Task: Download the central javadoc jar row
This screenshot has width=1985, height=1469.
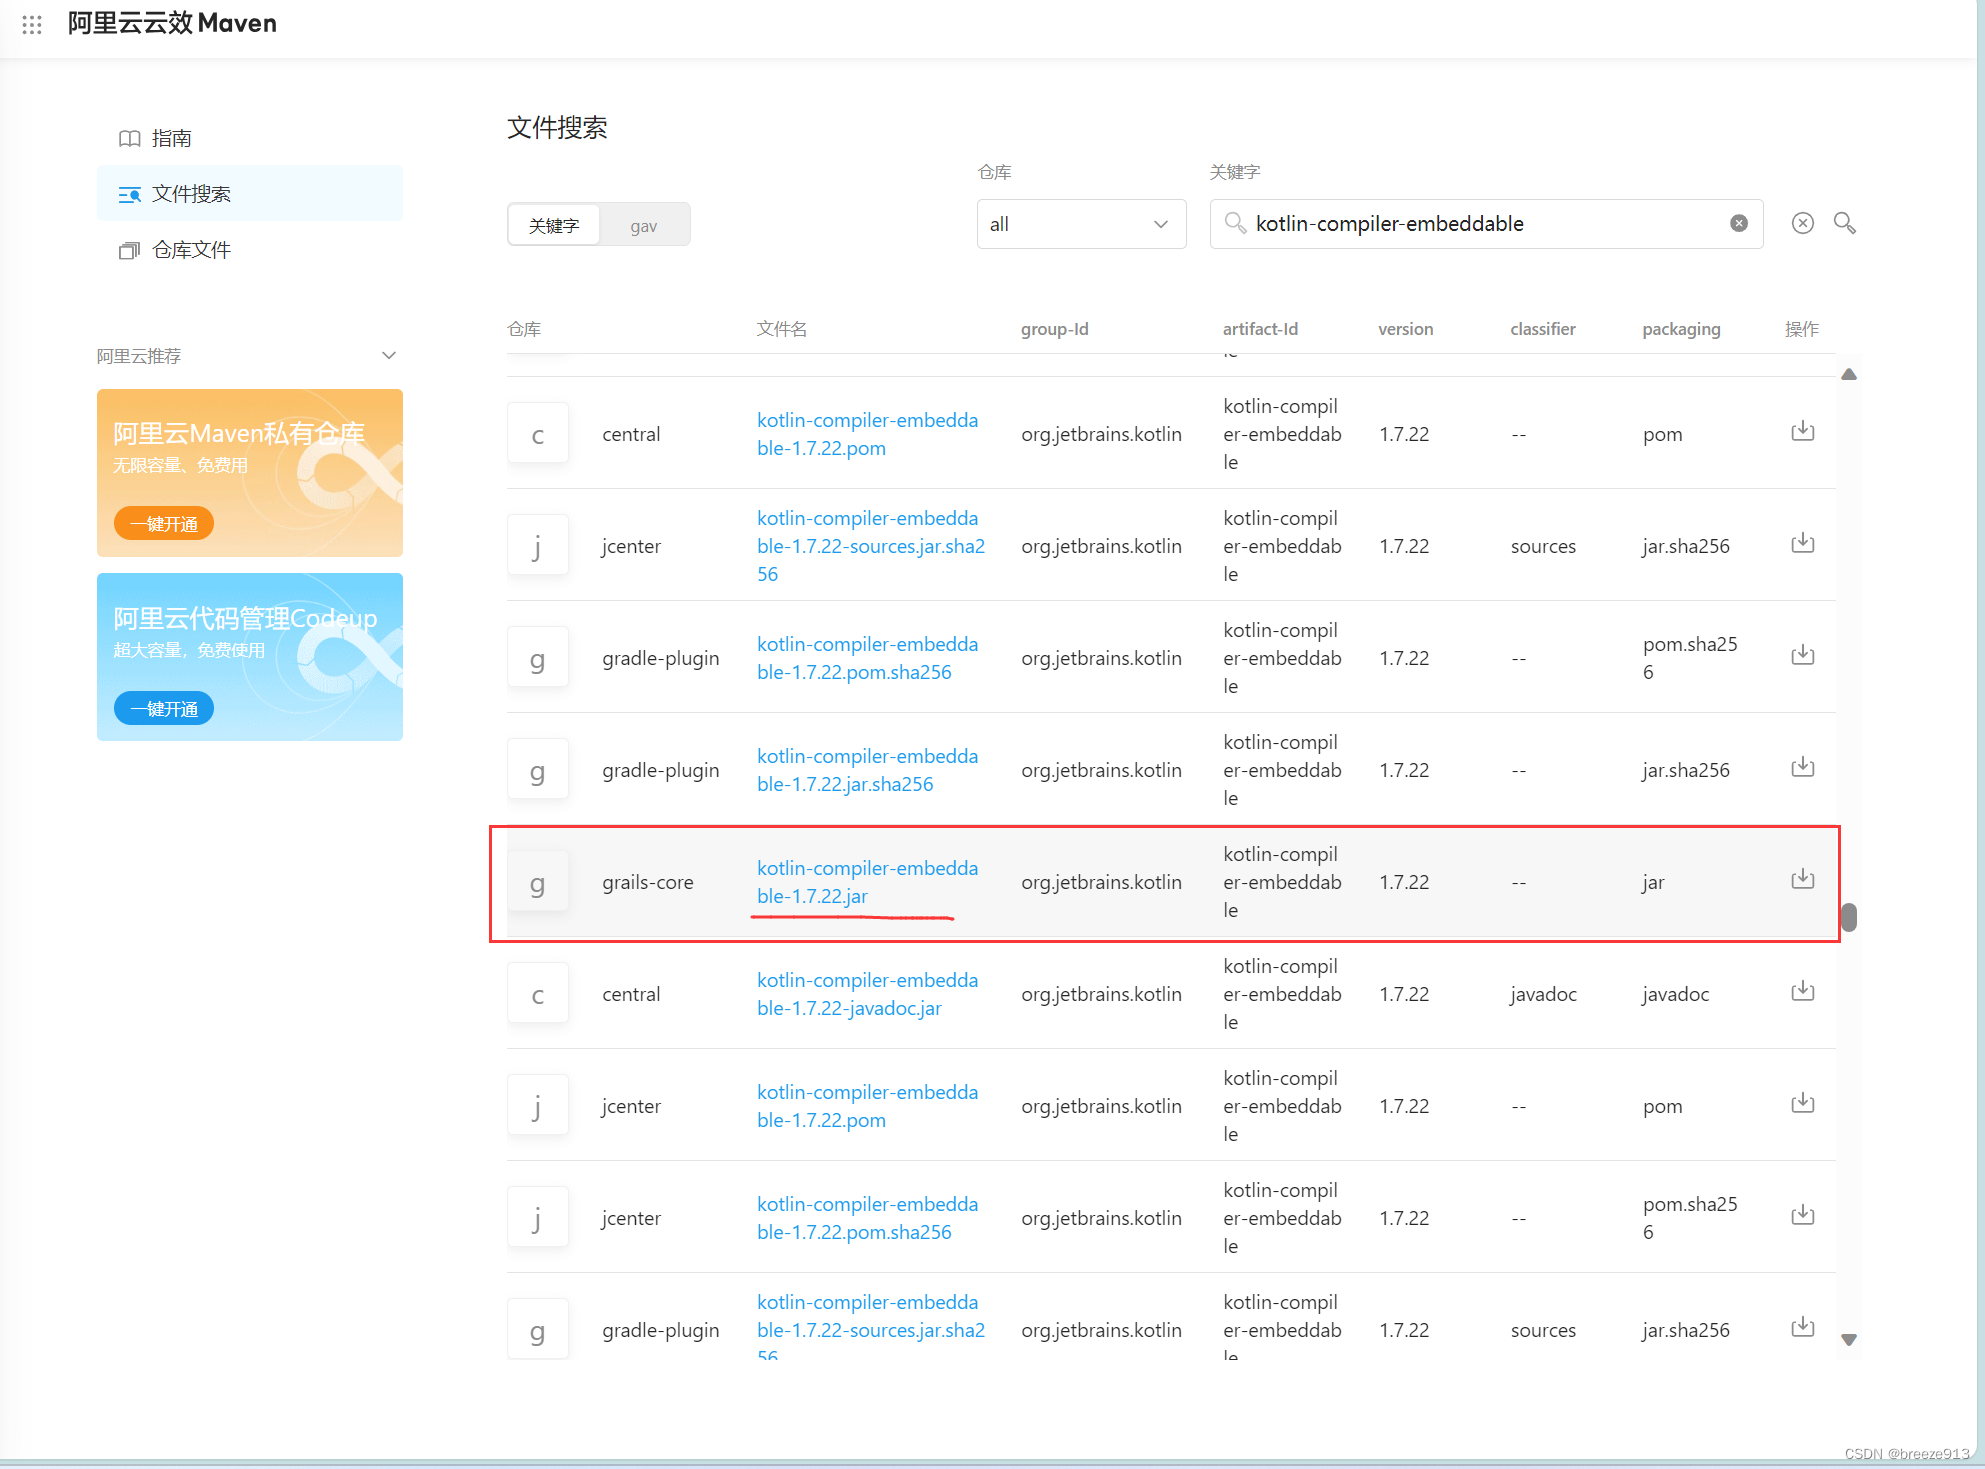Action: point(1802,992)
